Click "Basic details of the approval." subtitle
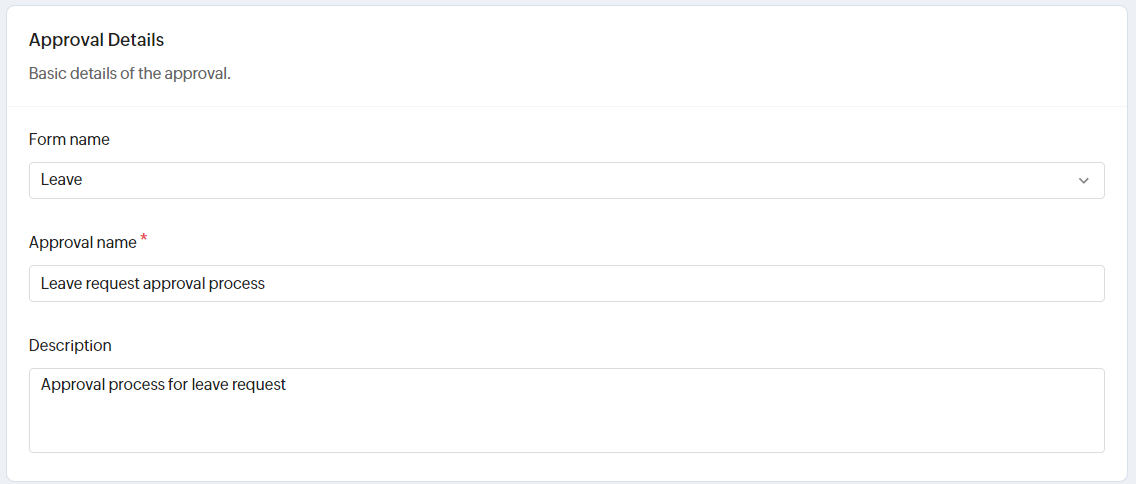The height and width of the screenshot is (484, 1136). point(130,74)
